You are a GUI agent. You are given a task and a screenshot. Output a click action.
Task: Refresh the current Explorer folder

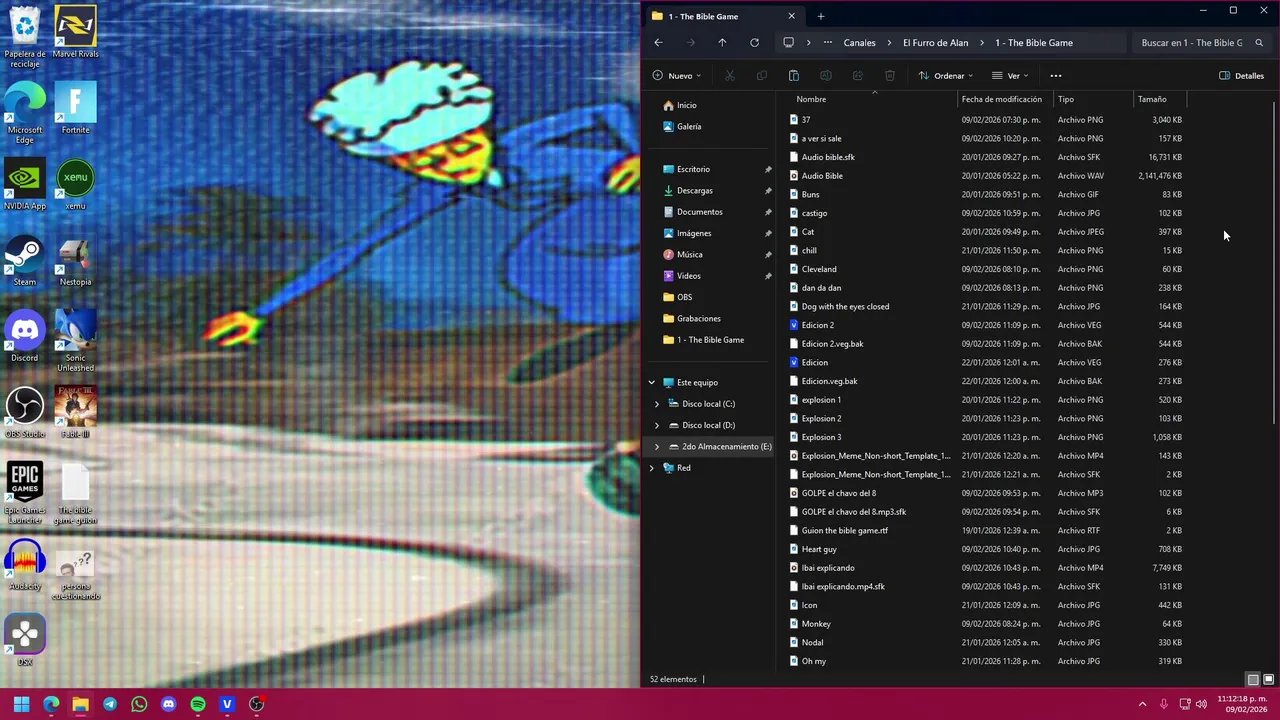[x=755, y=43]
